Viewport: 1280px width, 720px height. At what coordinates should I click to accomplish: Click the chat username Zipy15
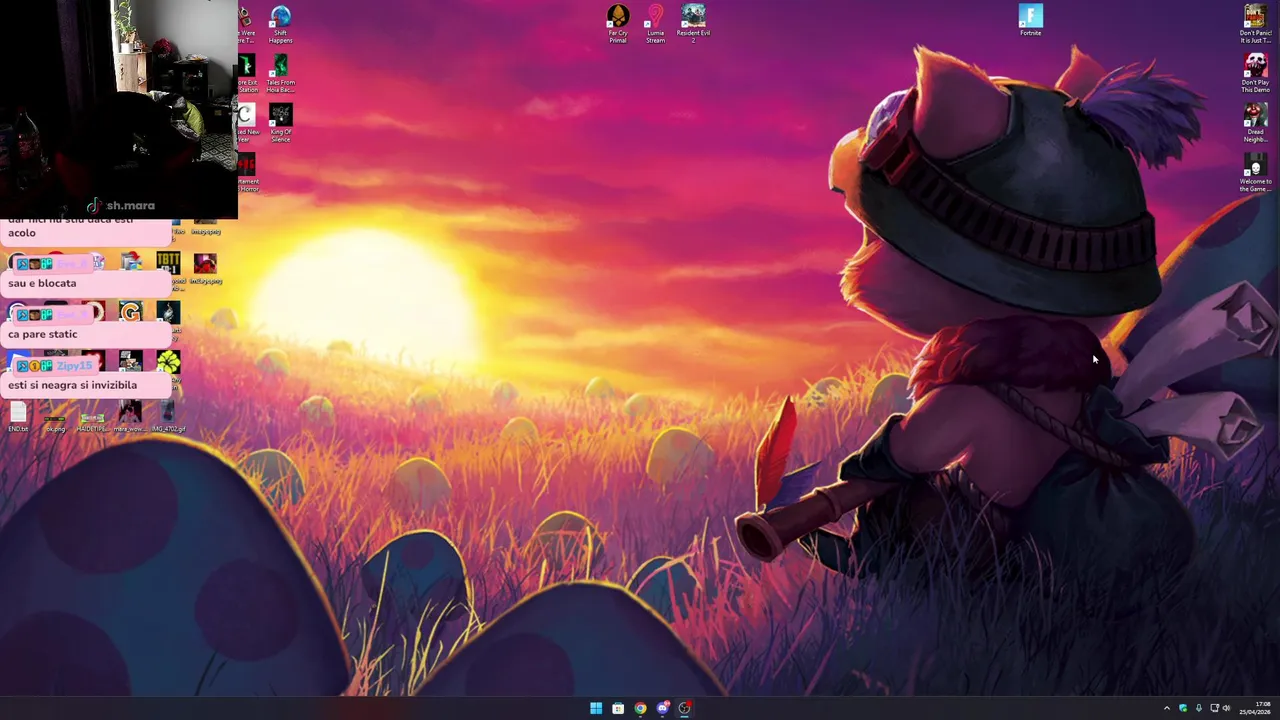[74, 366]
